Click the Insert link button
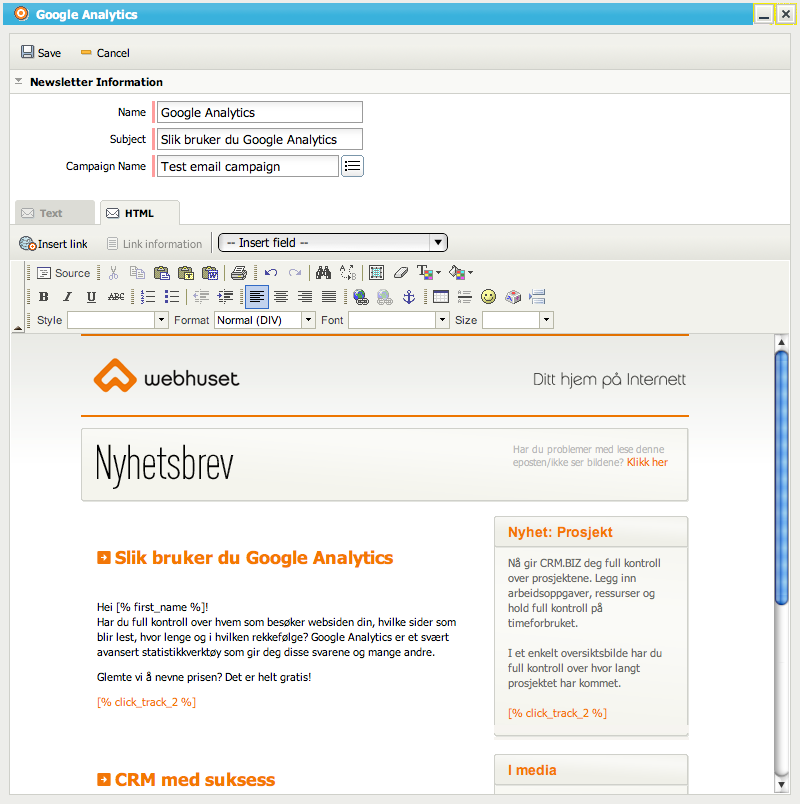Image resolution: width=800 pixels, height=804 pixels. [53, 244]
